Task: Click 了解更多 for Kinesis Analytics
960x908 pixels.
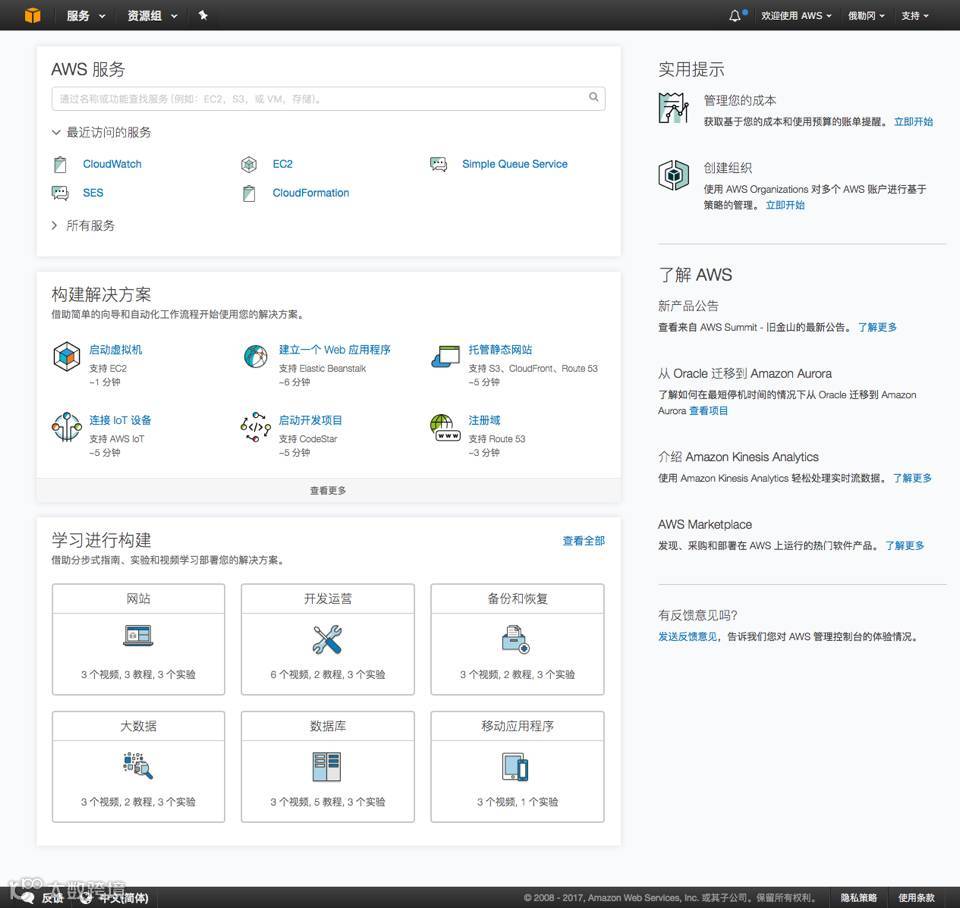Action: coord(912,478)
